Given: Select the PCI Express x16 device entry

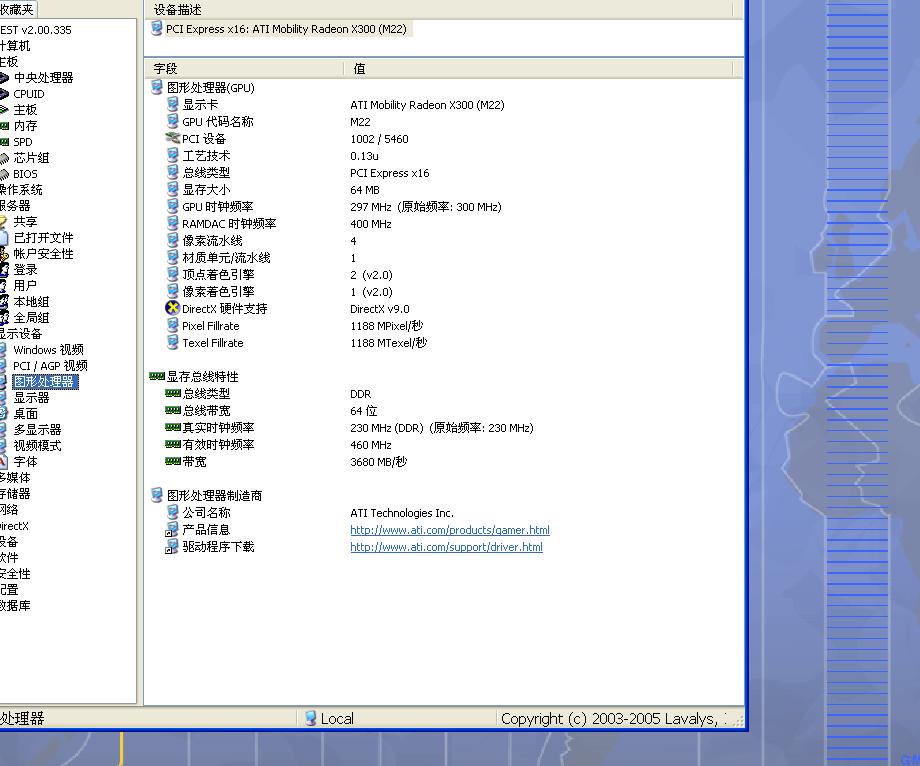Looking at the screenshot, I should click(286, 29).
